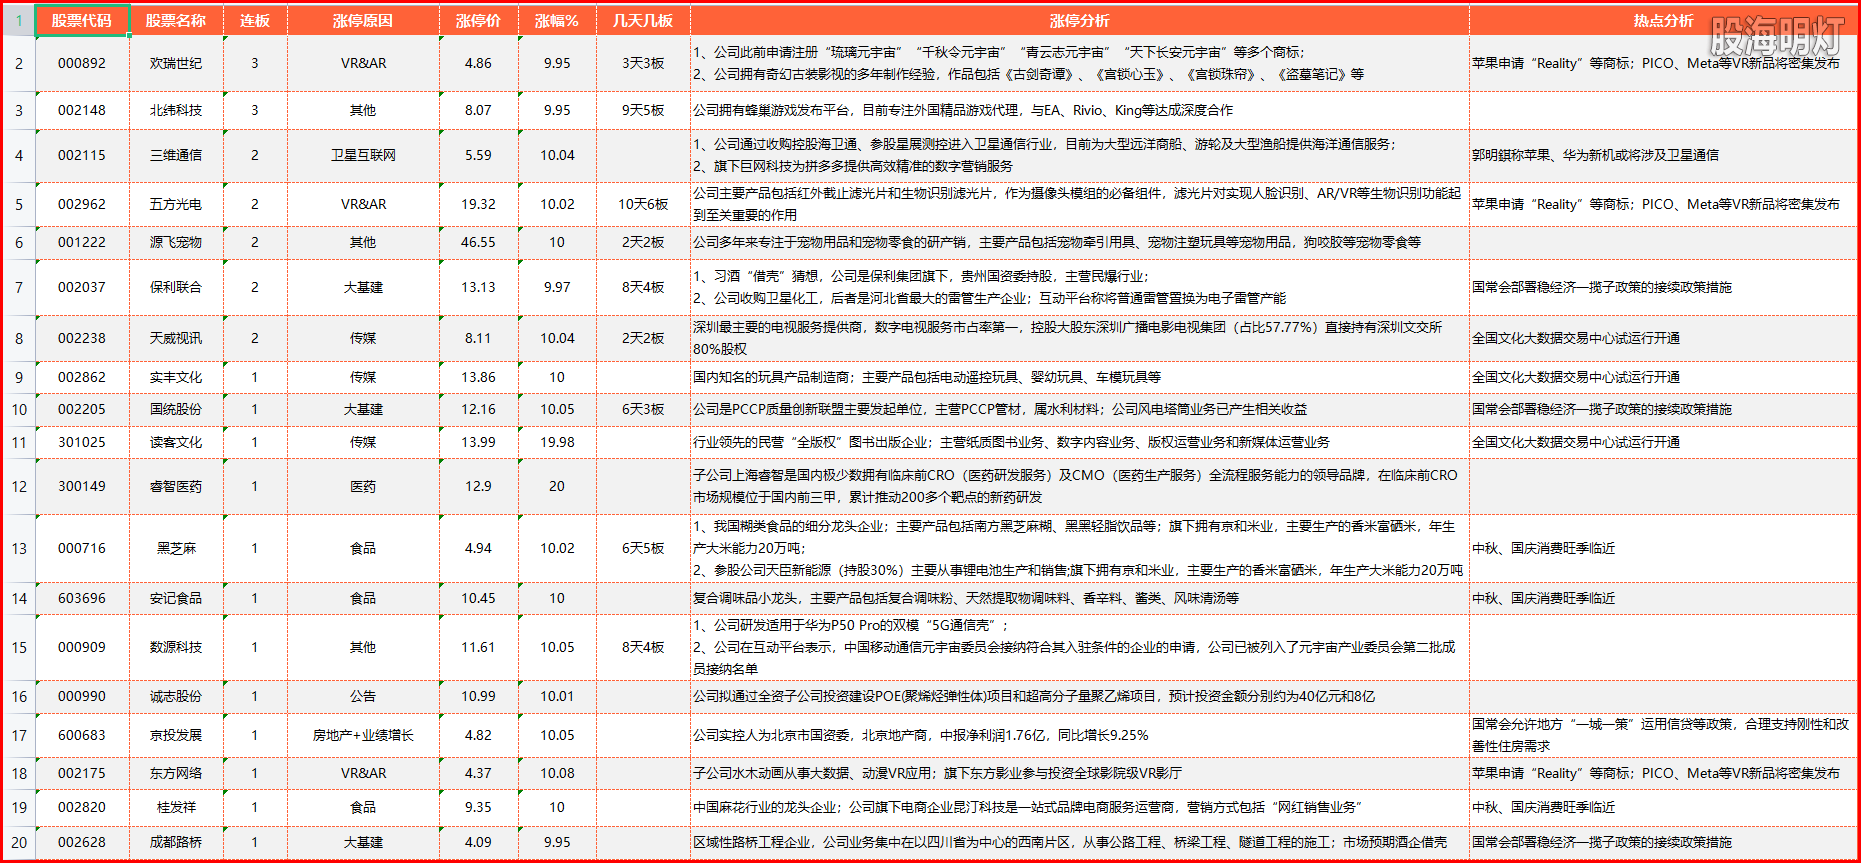Click the 涨停价 column header
The height and width of the screenshot is (863, 1861).
coord(478,20)
